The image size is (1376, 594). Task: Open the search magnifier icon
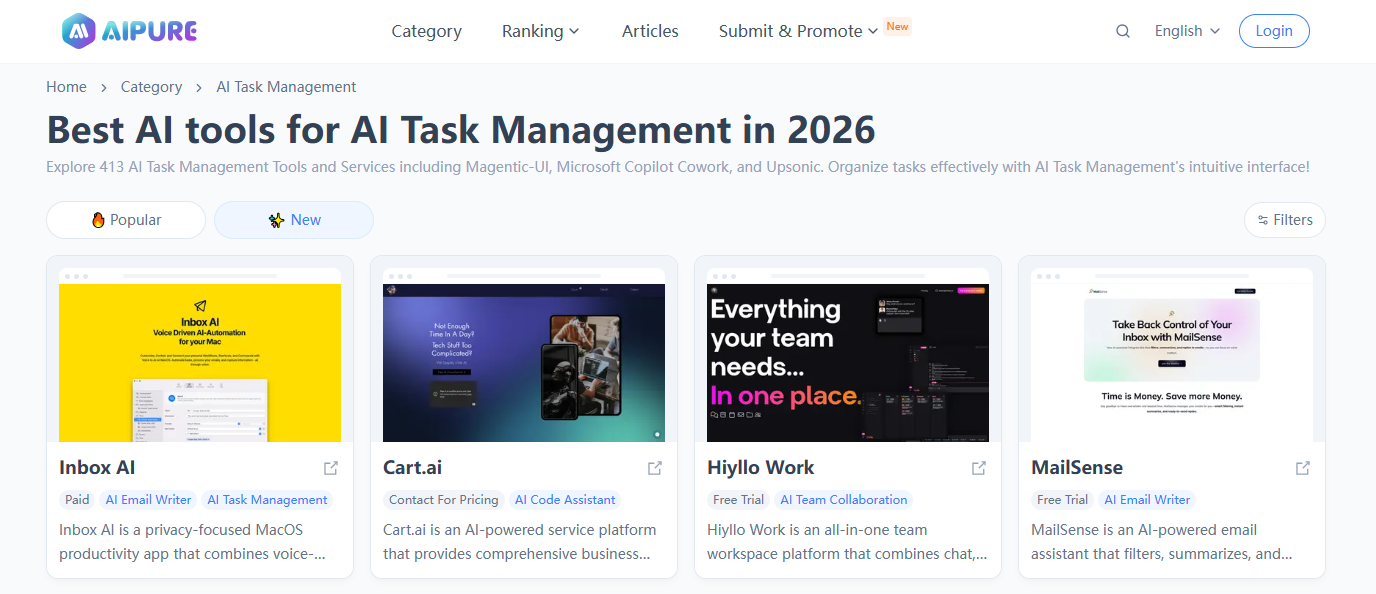click(x=1122, y=31)
